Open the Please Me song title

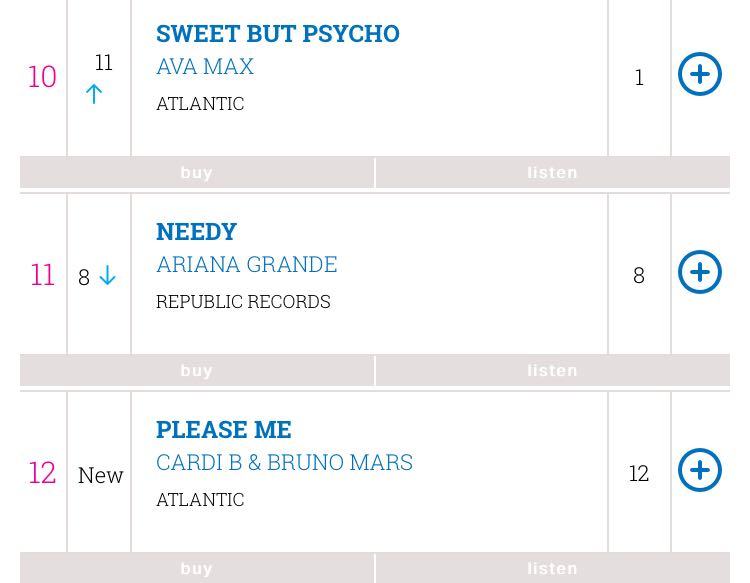pos(223,429)
